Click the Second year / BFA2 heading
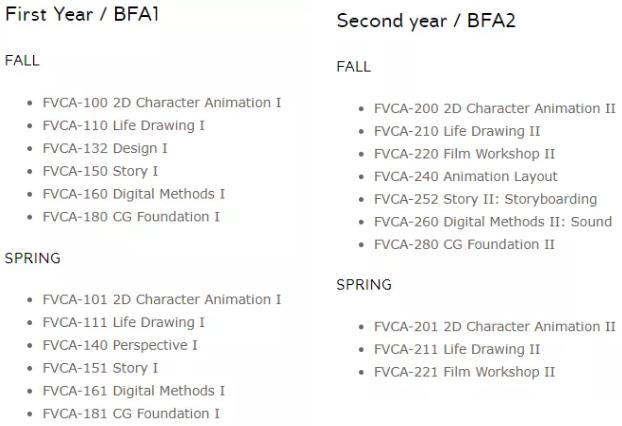This screenshot has height=426, width=622. click(426, 21)
